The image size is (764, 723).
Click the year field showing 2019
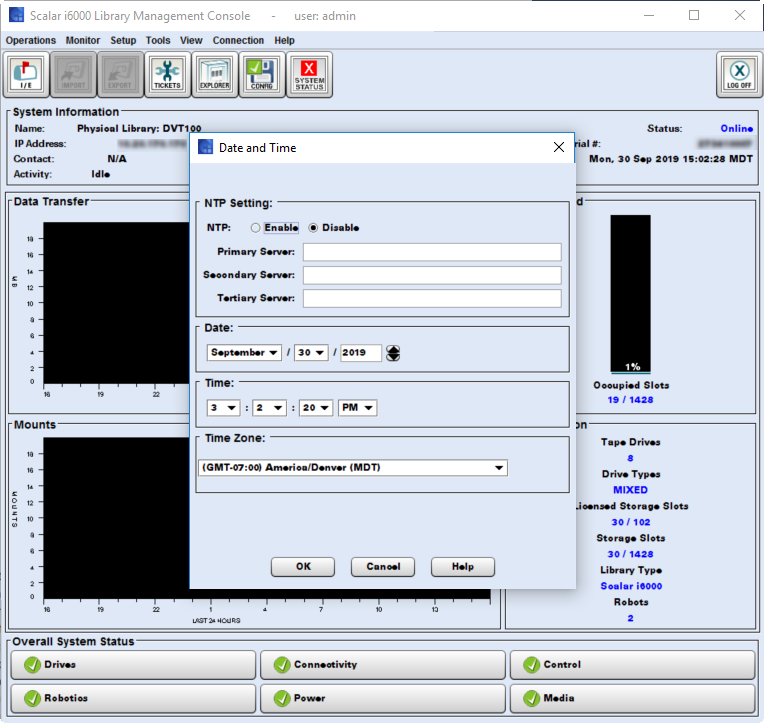click(x=361, y=352)
